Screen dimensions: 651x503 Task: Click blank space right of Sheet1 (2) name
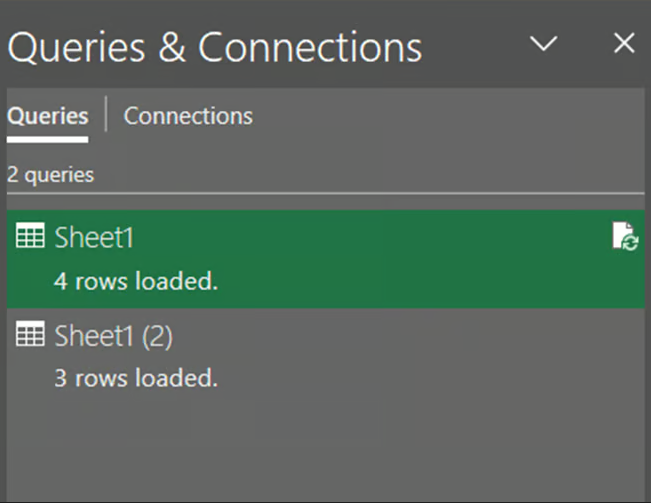coord(400,337)
